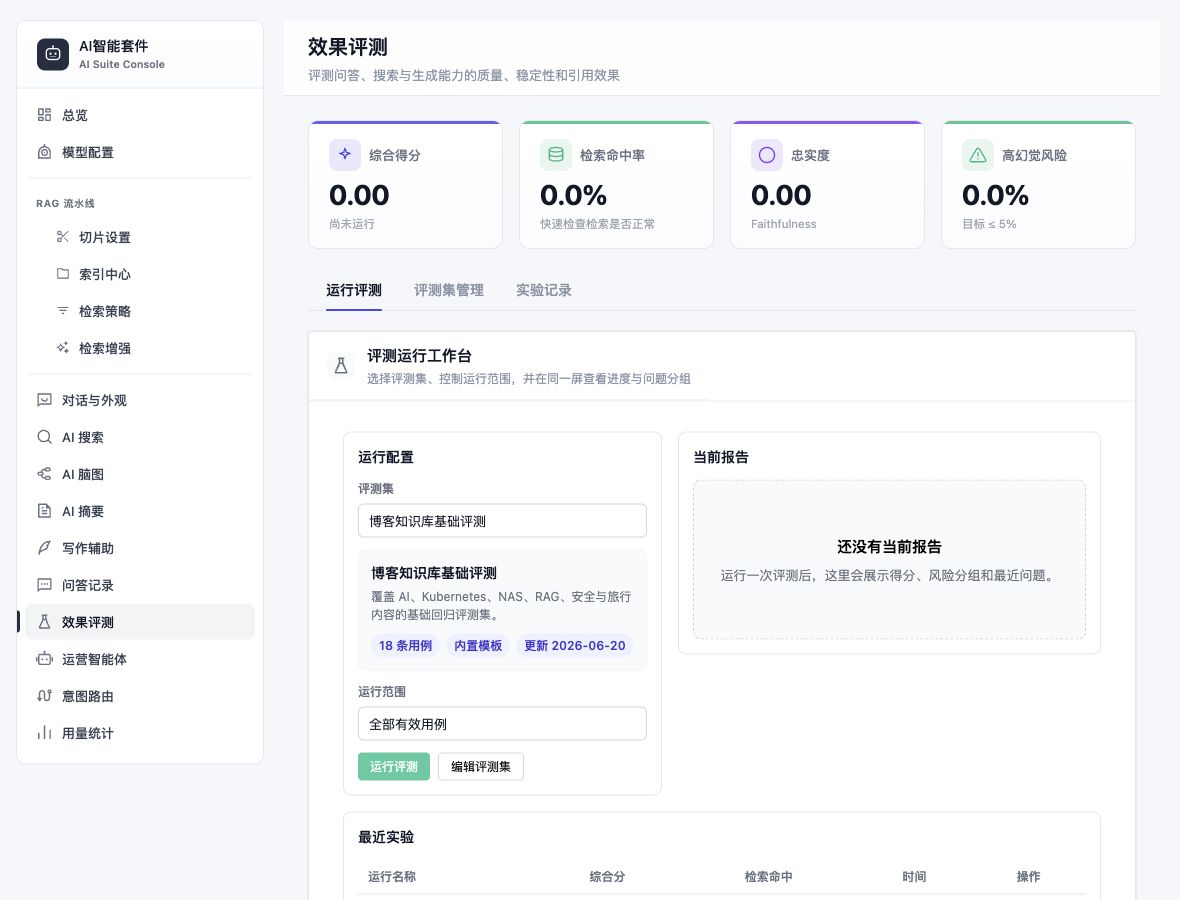Open the 评测集 dropdown 博客知识库基础评测
The image size is (1180, 900).
click(x=502, y=521)
